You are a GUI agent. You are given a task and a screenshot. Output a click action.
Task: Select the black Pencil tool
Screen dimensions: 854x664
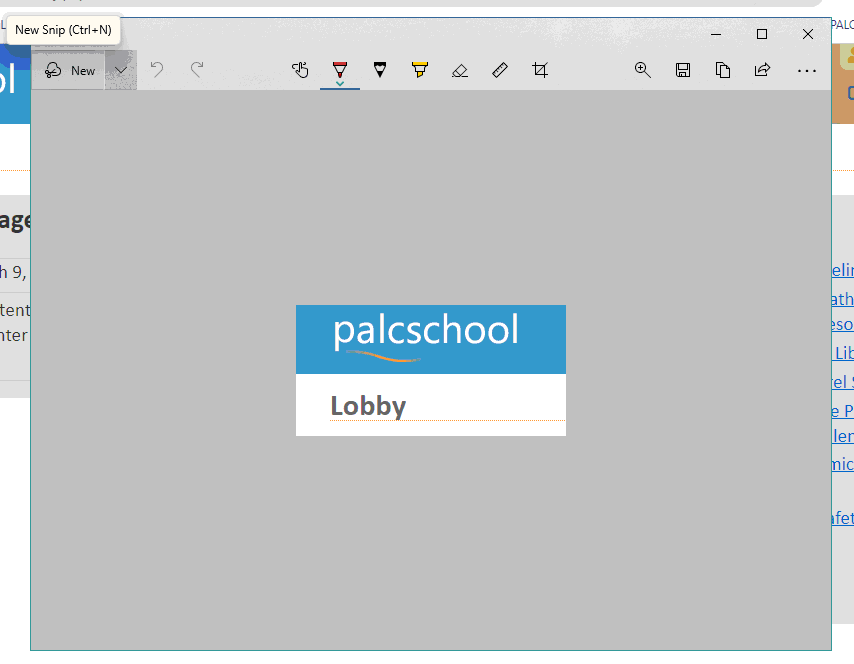(x=380, y=70)
